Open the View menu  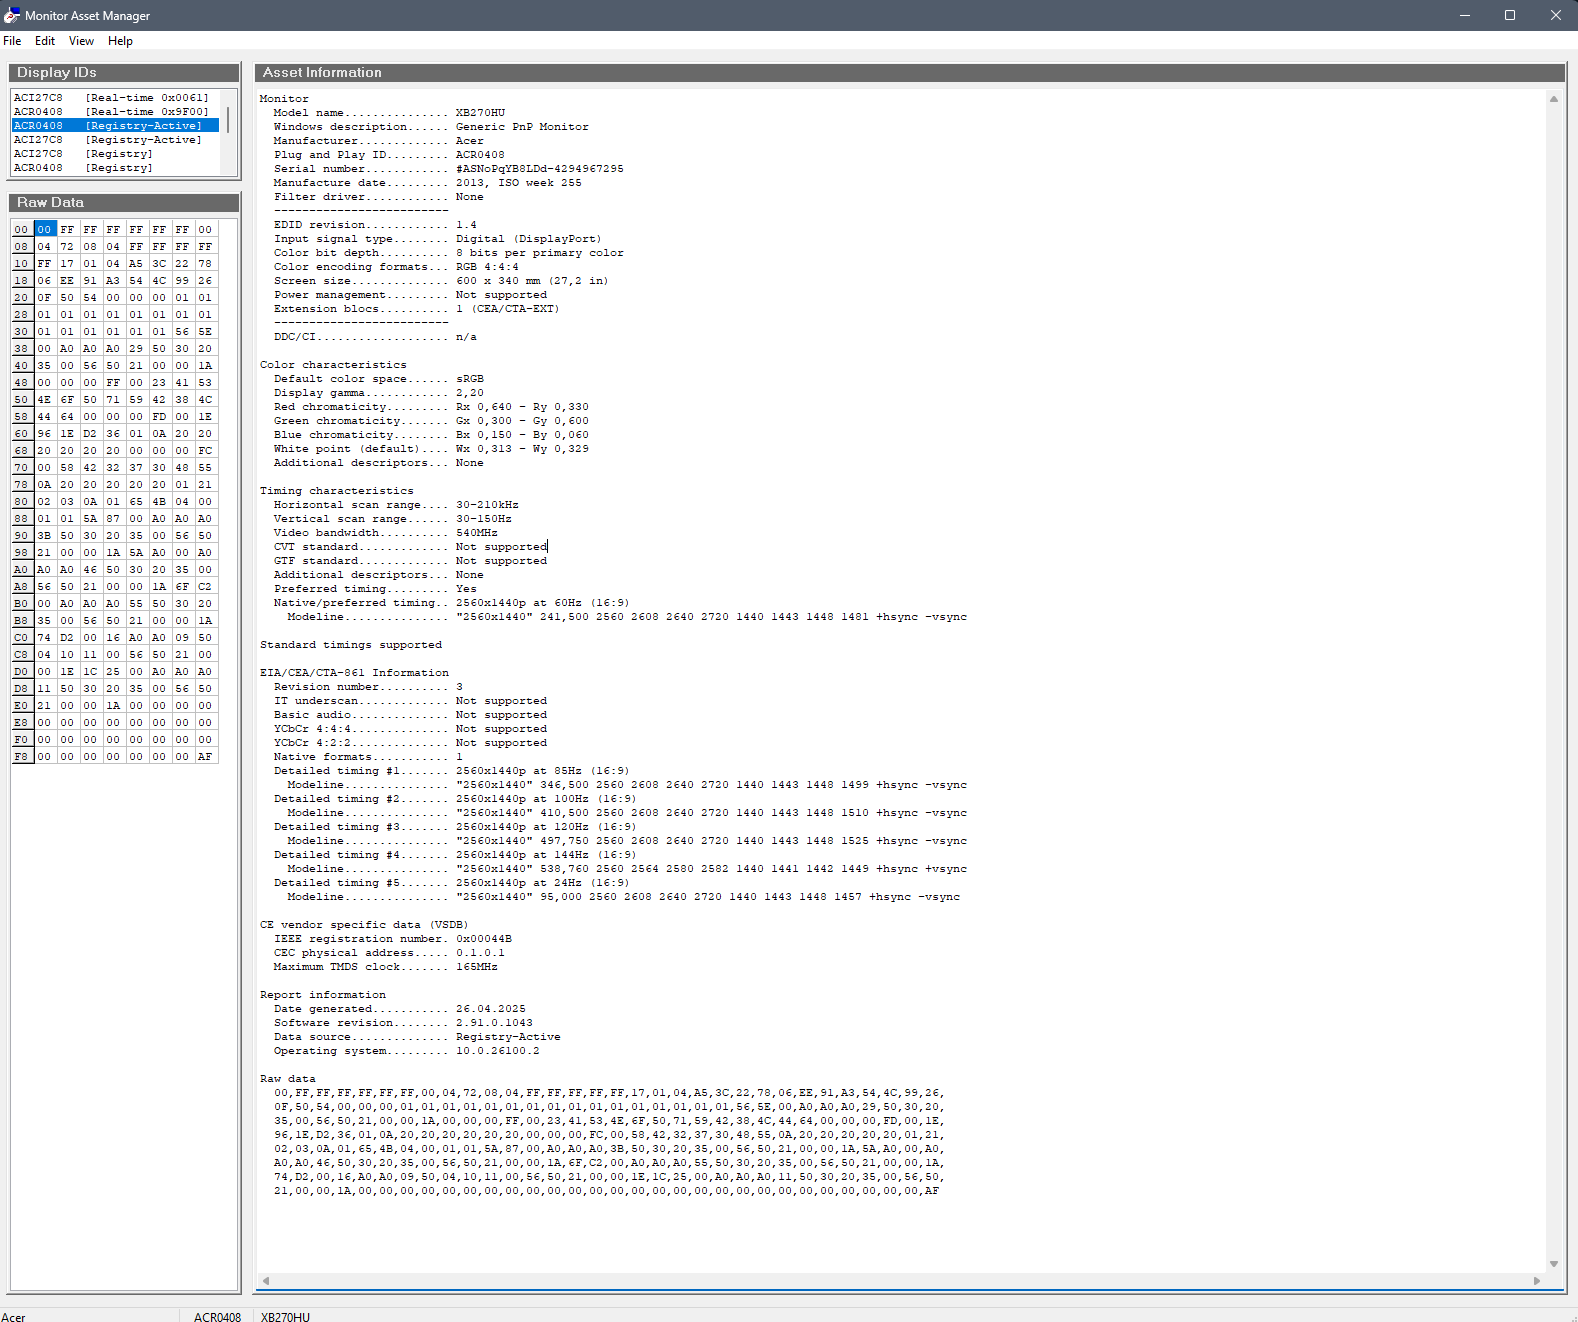click(81, 41)
